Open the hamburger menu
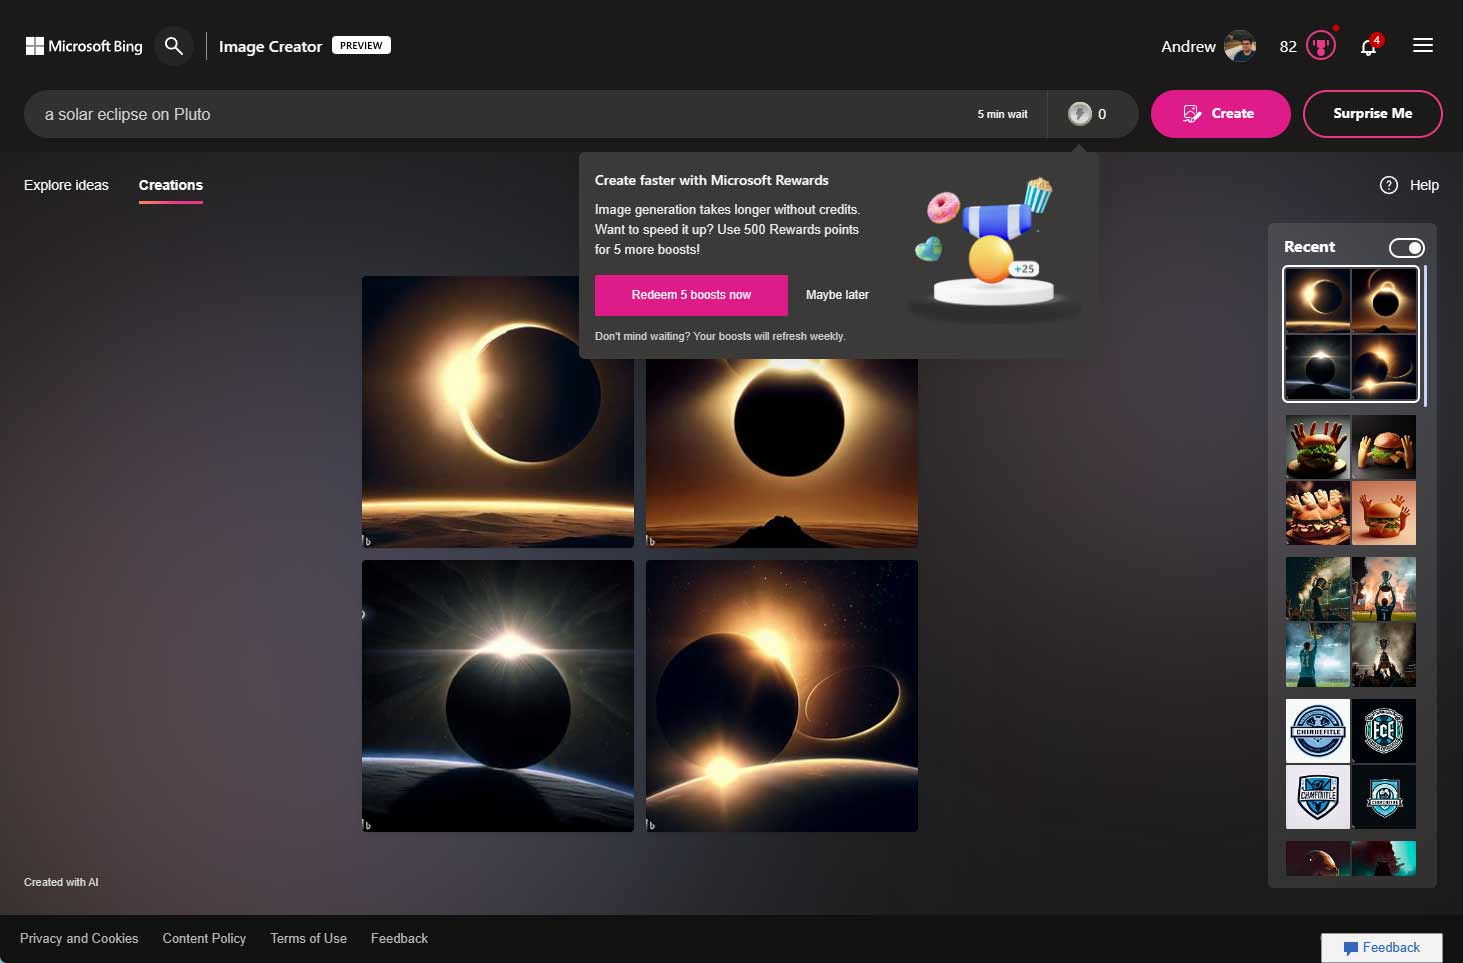This screenshot has height=963, width=1463. [x=1422, y=45]
